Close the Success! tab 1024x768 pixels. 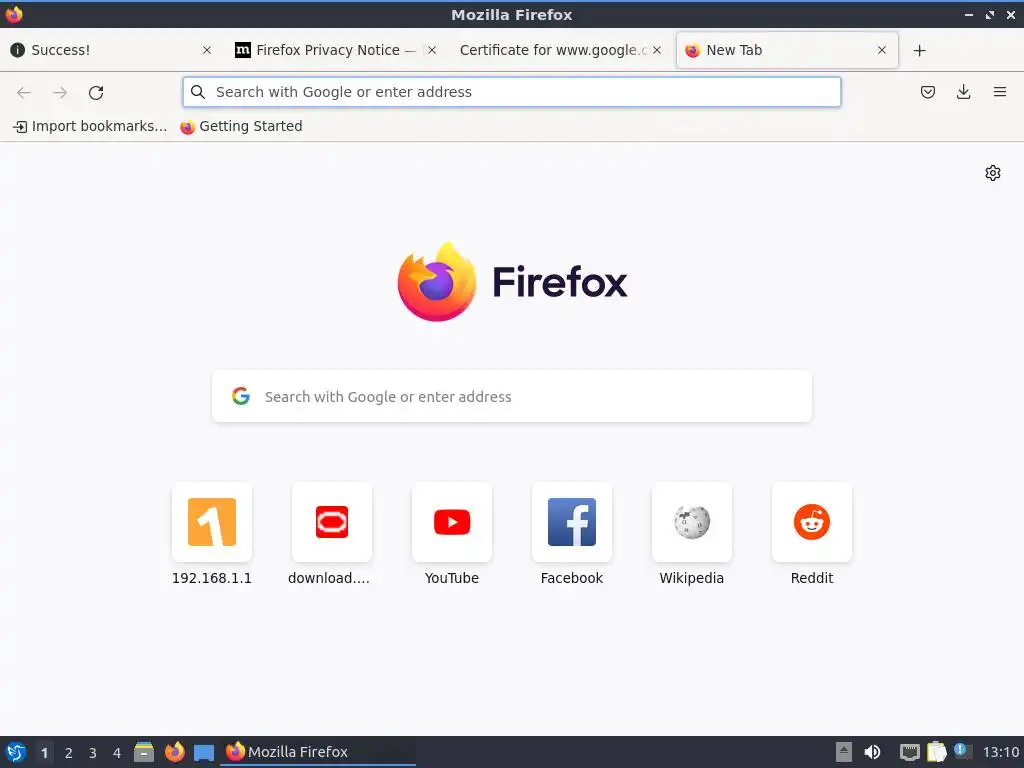[x=206, y=50]
